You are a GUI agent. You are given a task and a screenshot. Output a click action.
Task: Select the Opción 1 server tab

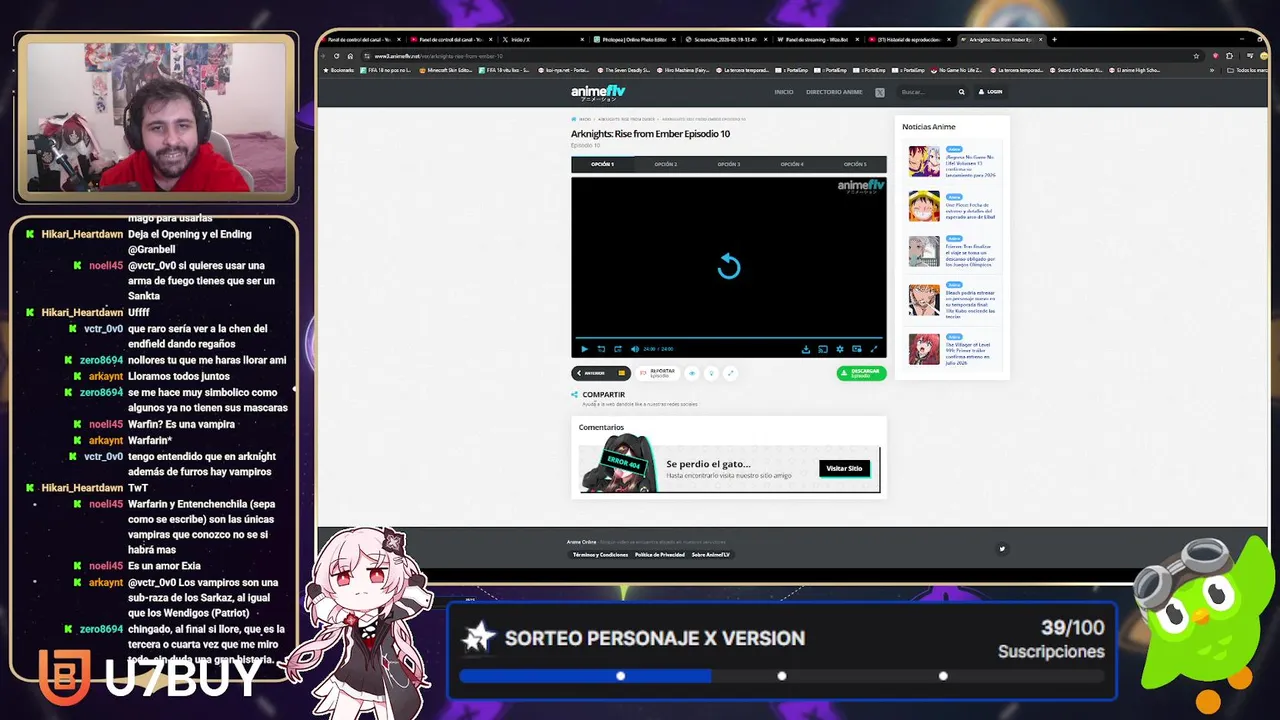point(602,164)
